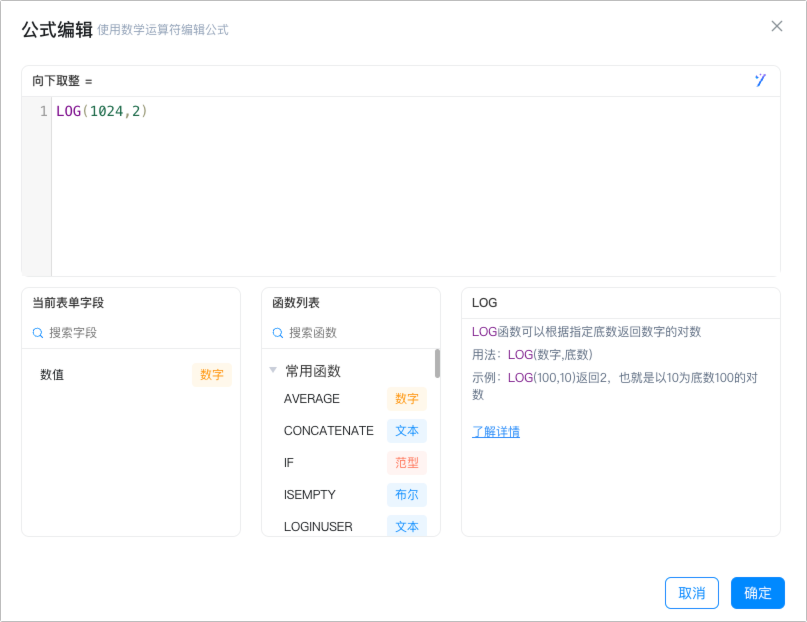Viewport: 807px width, 622px height.
Task: Click the 取消 button
Action: click(691, 593)
